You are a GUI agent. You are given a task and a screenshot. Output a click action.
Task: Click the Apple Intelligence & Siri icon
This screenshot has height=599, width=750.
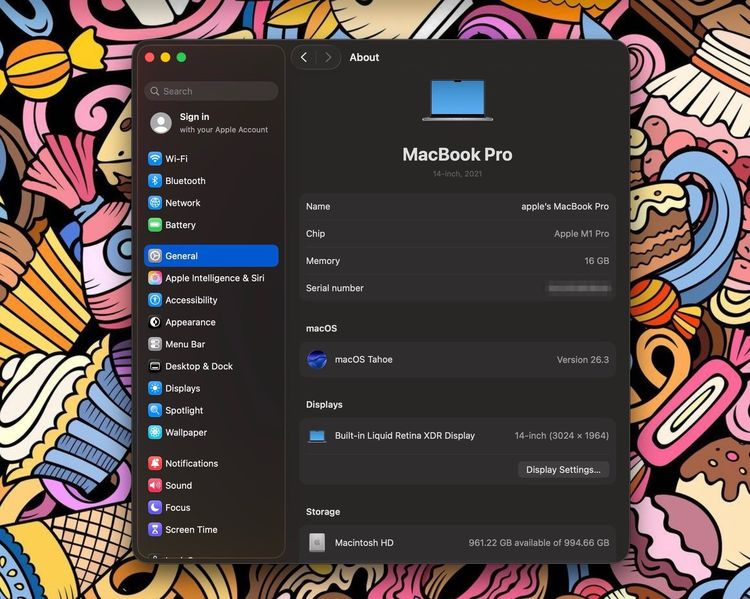[x=154, y=277]
